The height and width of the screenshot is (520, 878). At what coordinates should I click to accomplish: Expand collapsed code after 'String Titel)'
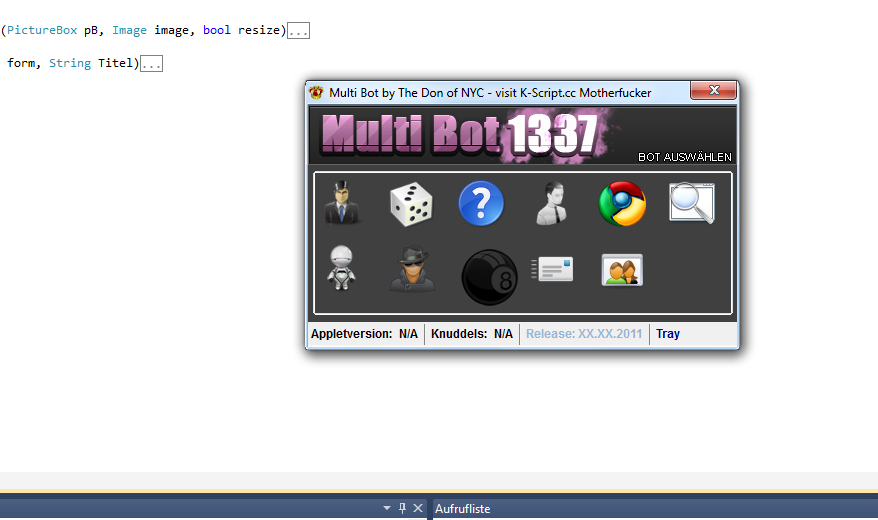pos(151,64)
